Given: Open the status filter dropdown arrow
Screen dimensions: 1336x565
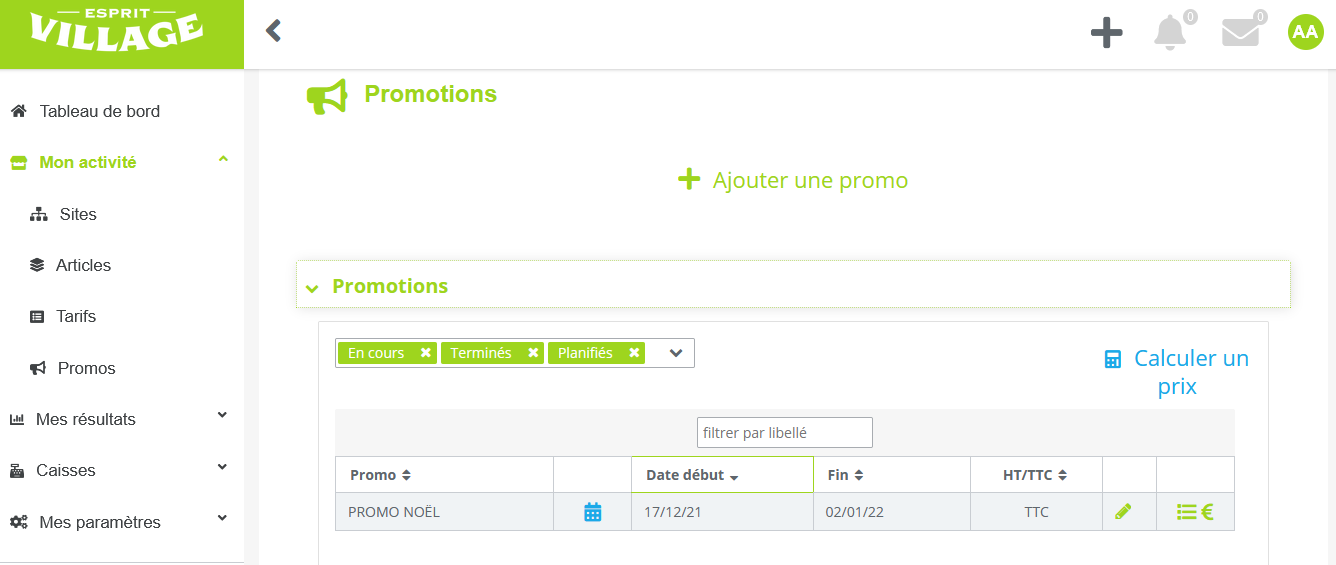Looking at the screenshot, I should pyautogui.click(x=676, y=353).
